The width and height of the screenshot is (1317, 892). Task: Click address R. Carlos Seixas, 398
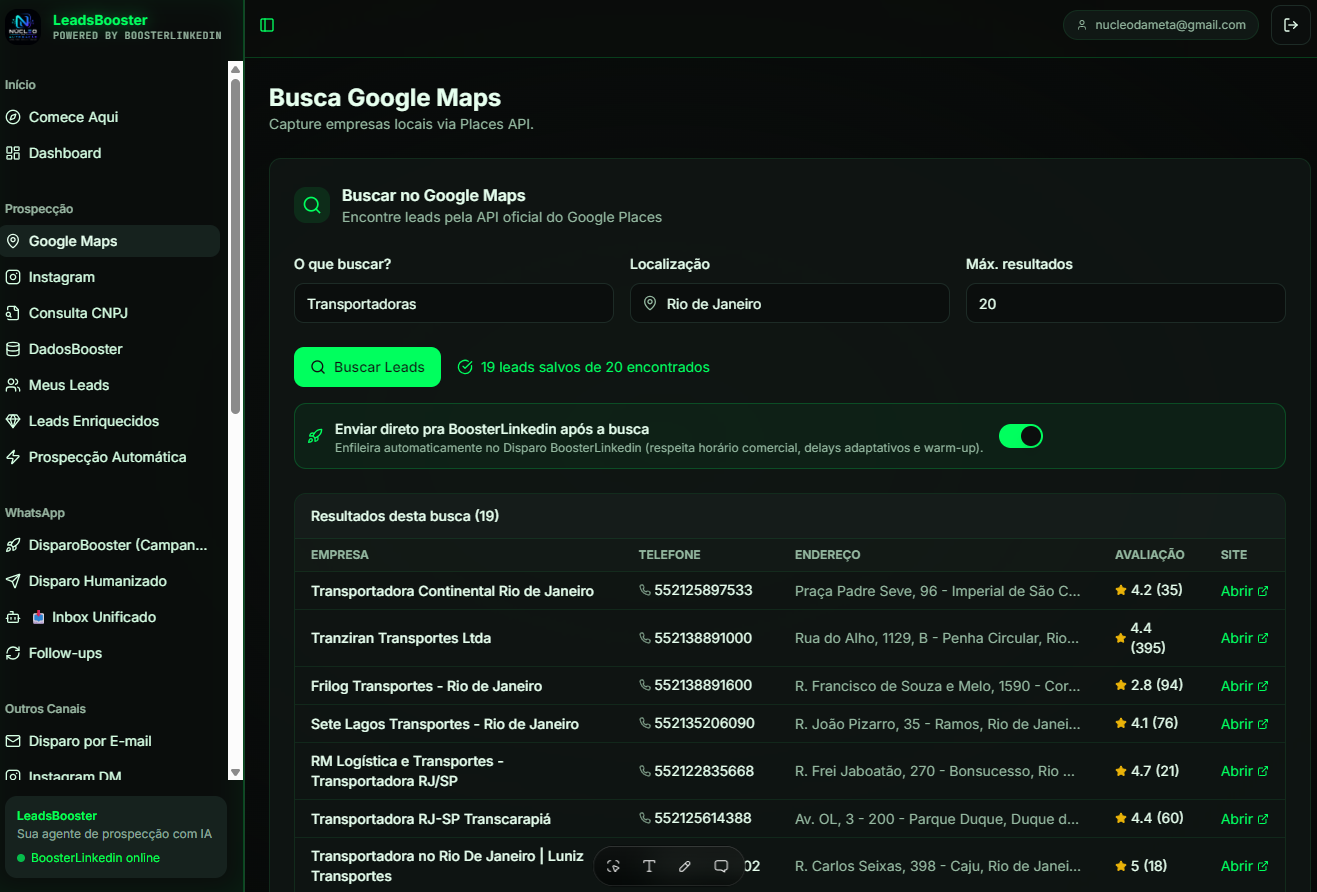click(x=938, y=866)
